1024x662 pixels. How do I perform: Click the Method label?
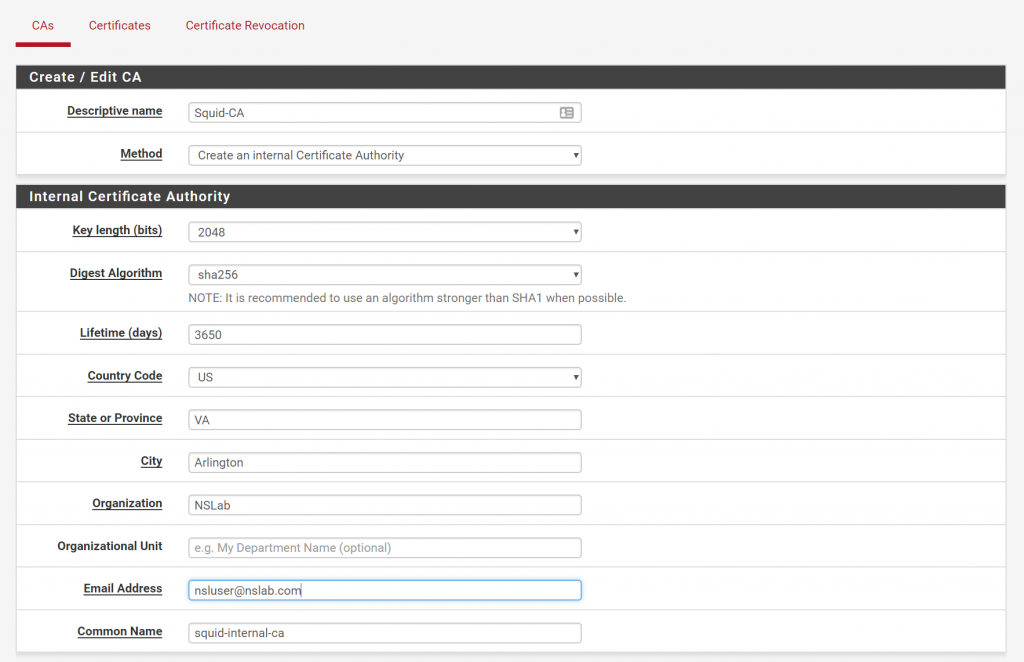pos(141,153)
